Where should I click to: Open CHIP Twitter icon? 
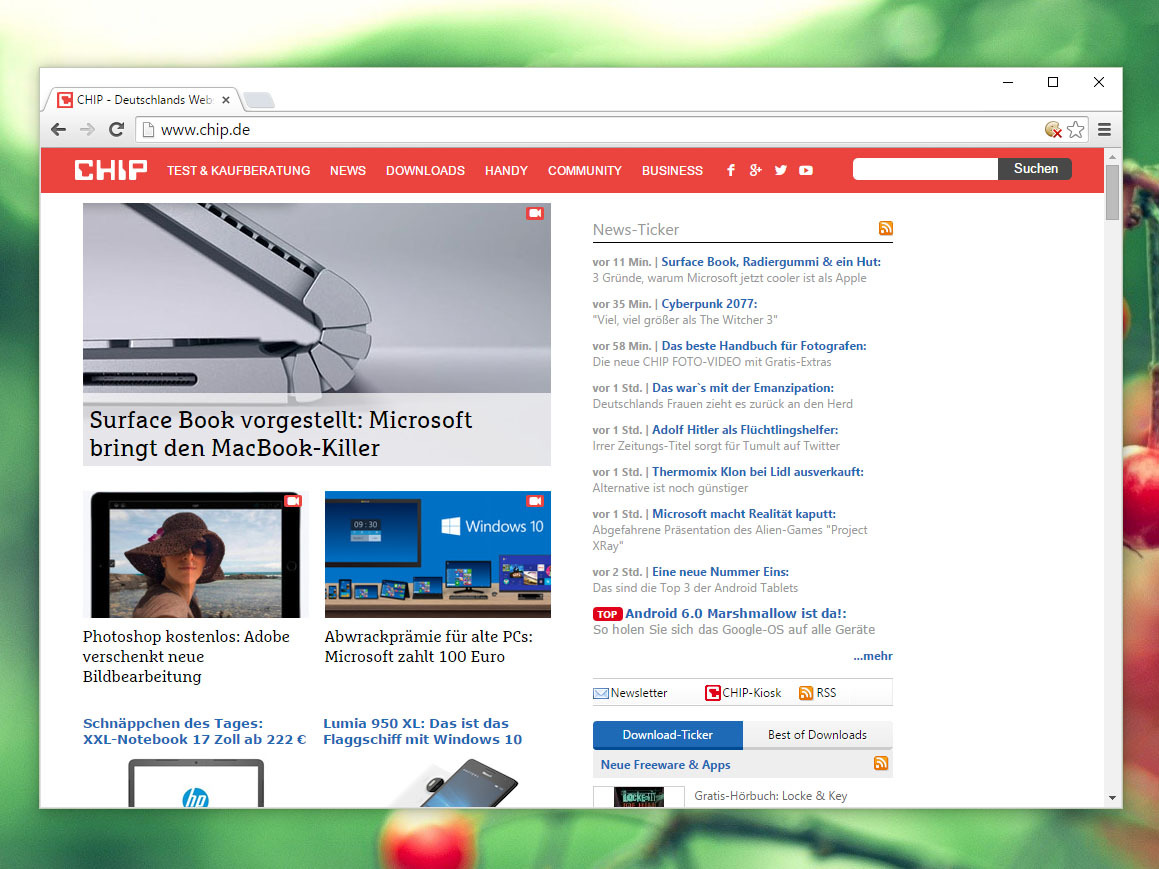point(781,170)
